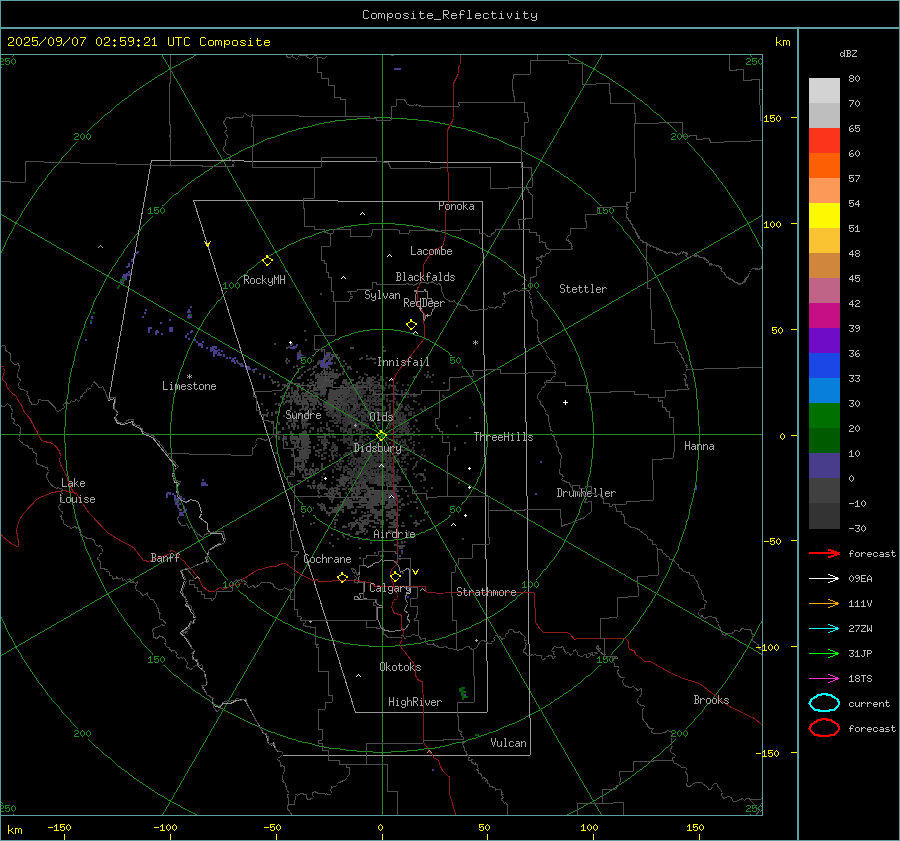
Task: Click the purple 39-36 dBZ swatch
Action: click(824, 341)
